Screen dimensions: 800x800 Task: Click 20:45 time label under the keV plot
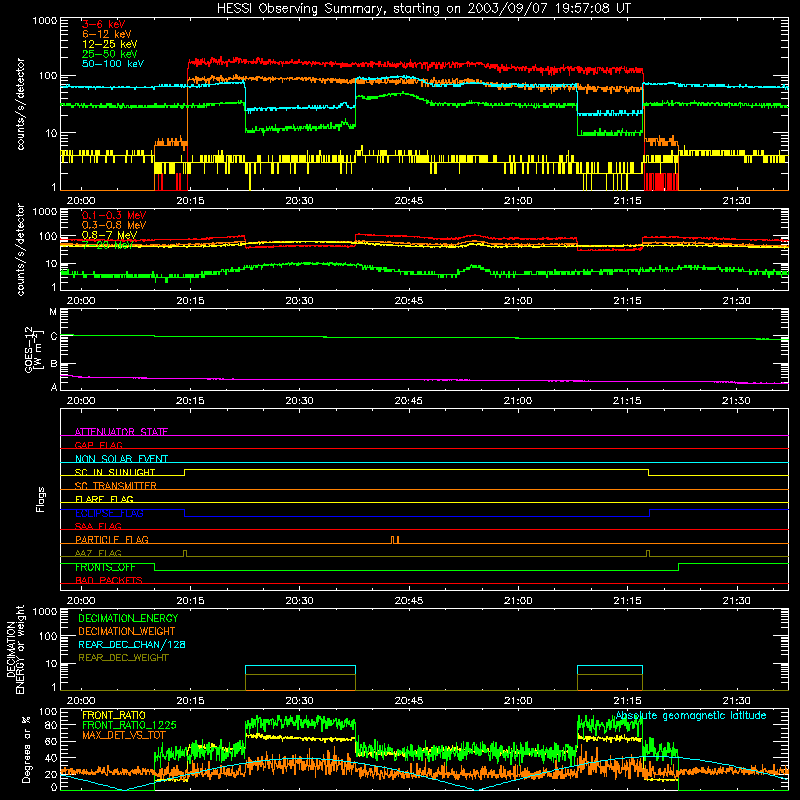409,201
